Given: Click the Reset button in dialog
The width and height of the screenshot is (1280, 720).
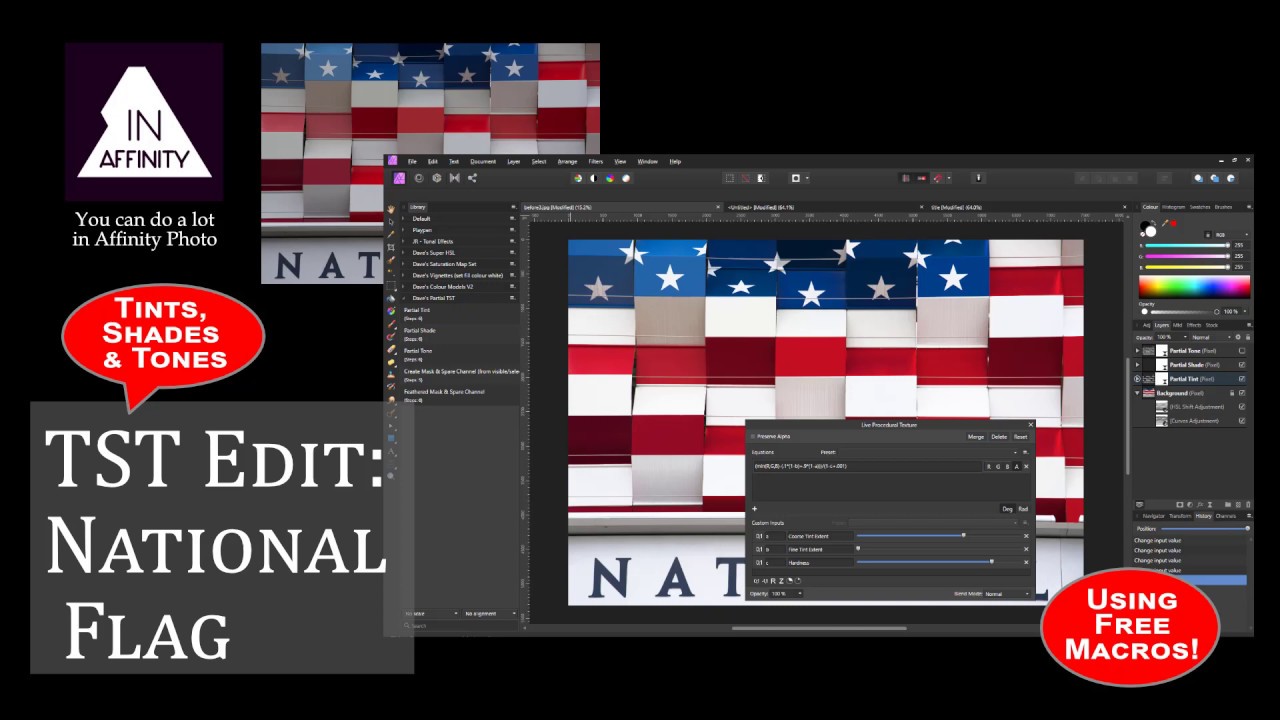Looking at the screenshot, I should click(x=1020, y=437).
